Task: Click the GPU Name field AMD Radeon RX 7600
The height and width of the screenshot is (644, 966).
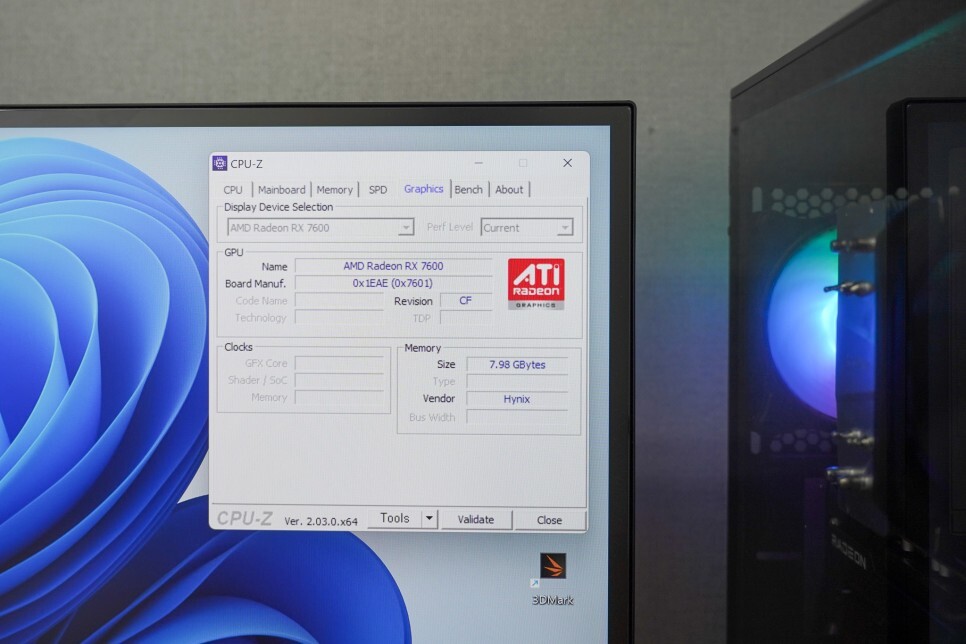Action: tap(393, 266)
